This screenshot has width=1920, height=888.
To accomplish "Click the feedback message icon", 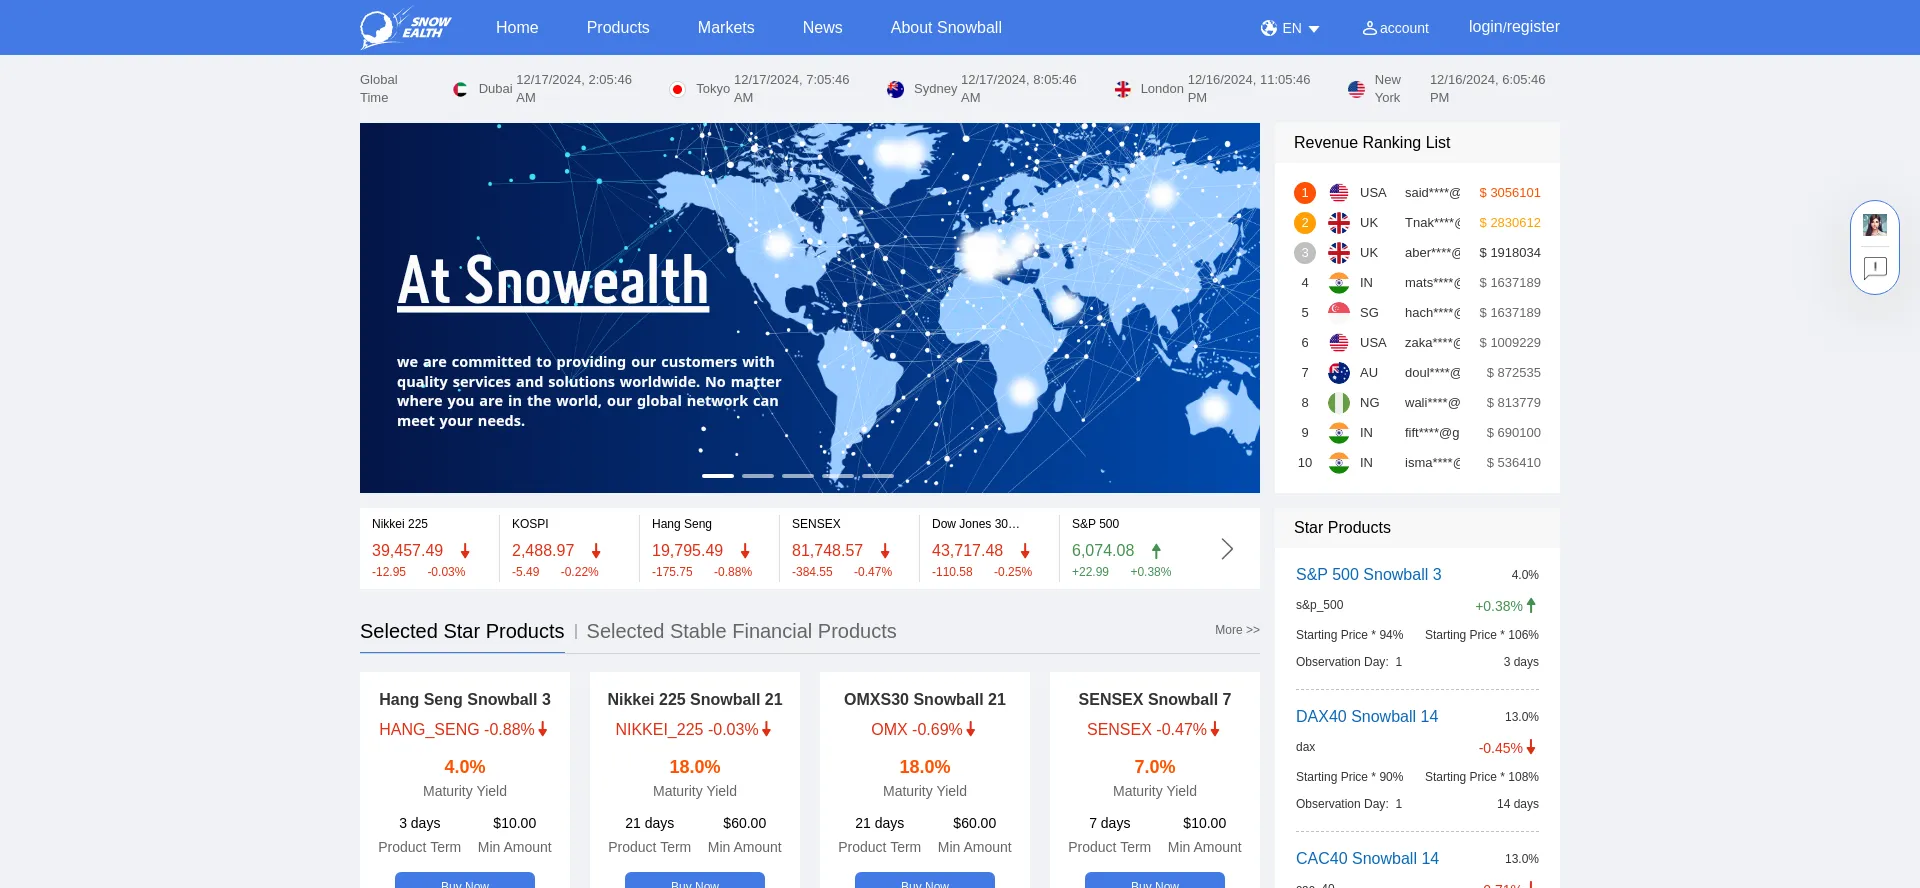I will pyautogui.click(x=1875, y=268).
